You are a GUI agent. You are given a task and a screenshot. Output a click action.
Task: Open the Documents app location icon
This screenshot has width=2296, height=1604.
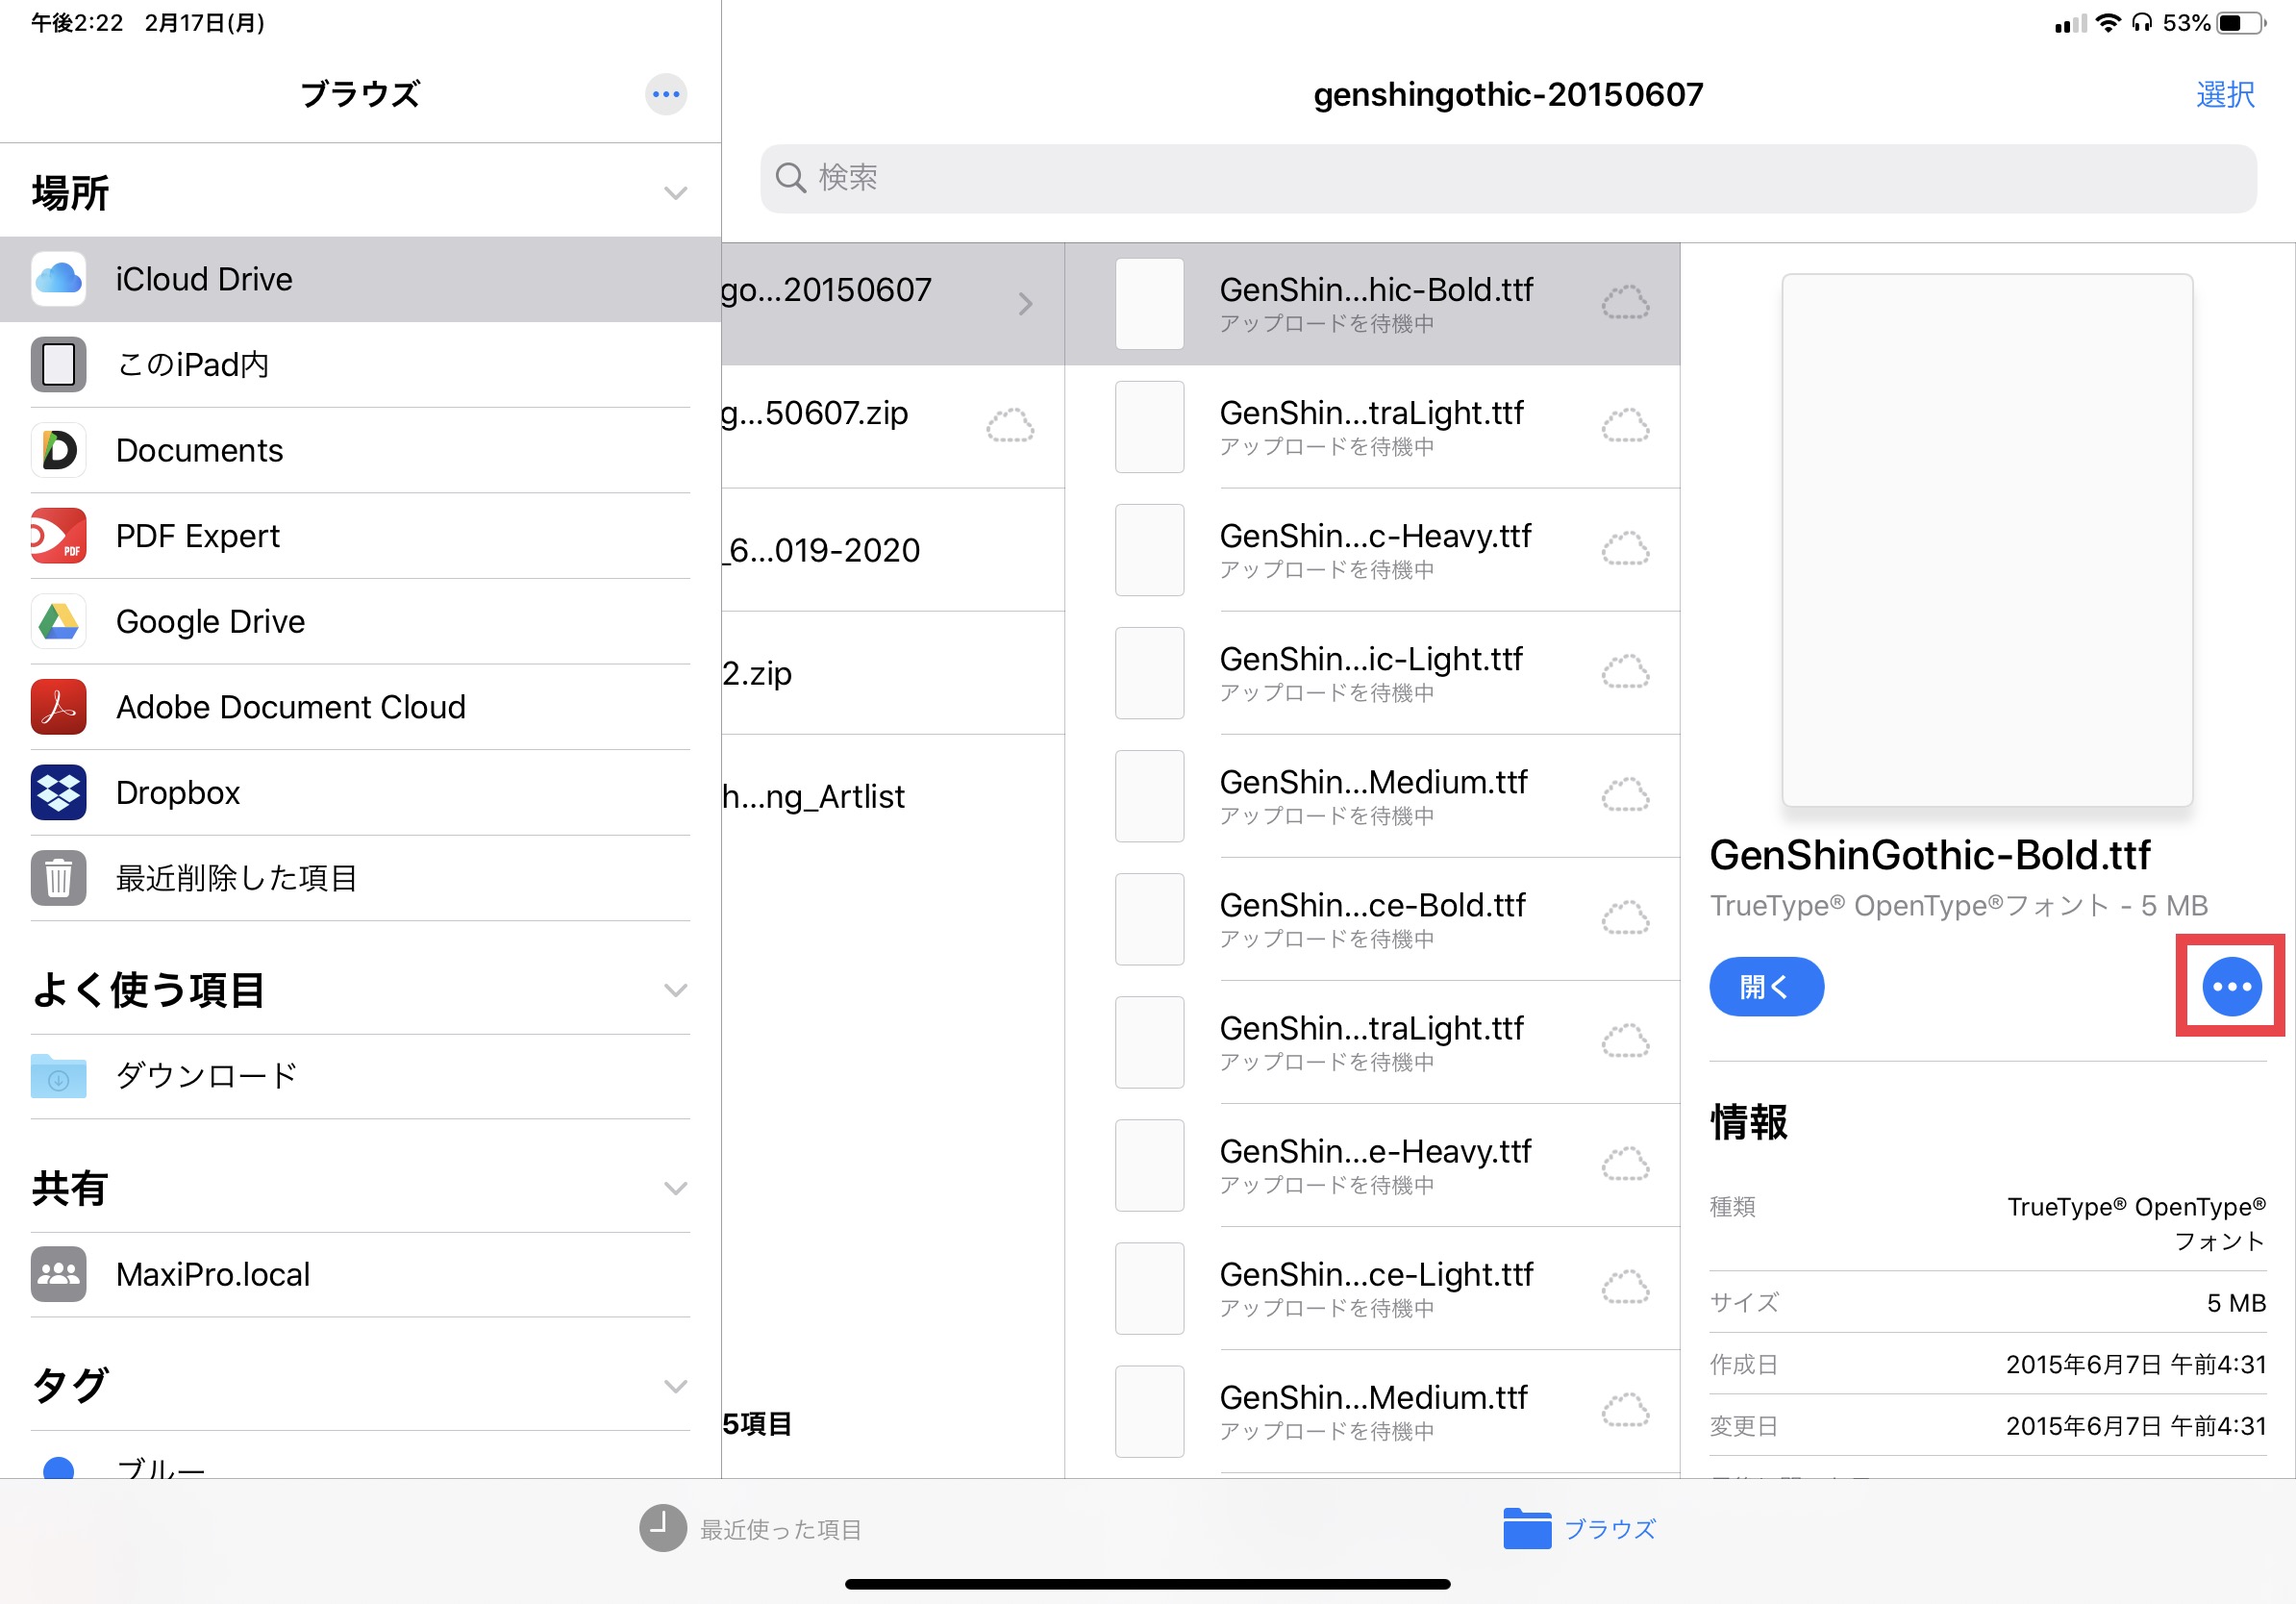pyautogui.click(x=58, y=450)
